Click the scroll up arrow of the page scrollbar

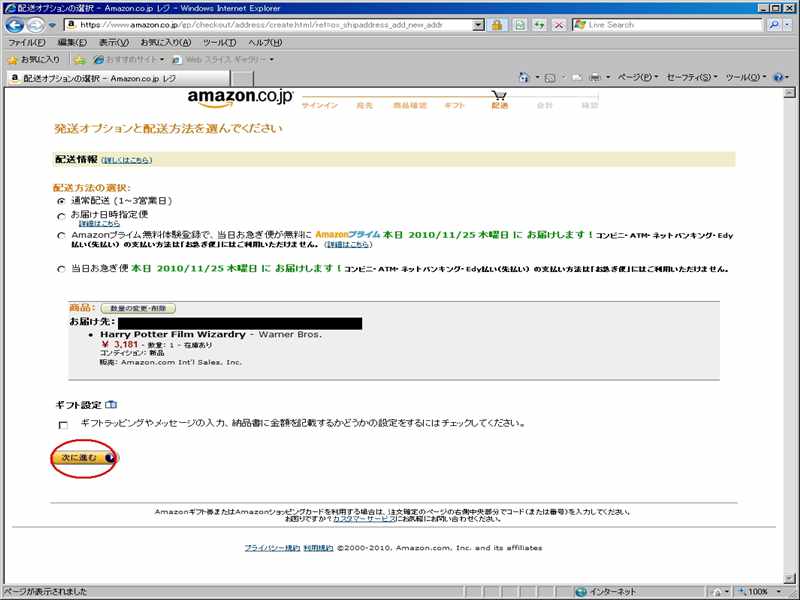789,92
